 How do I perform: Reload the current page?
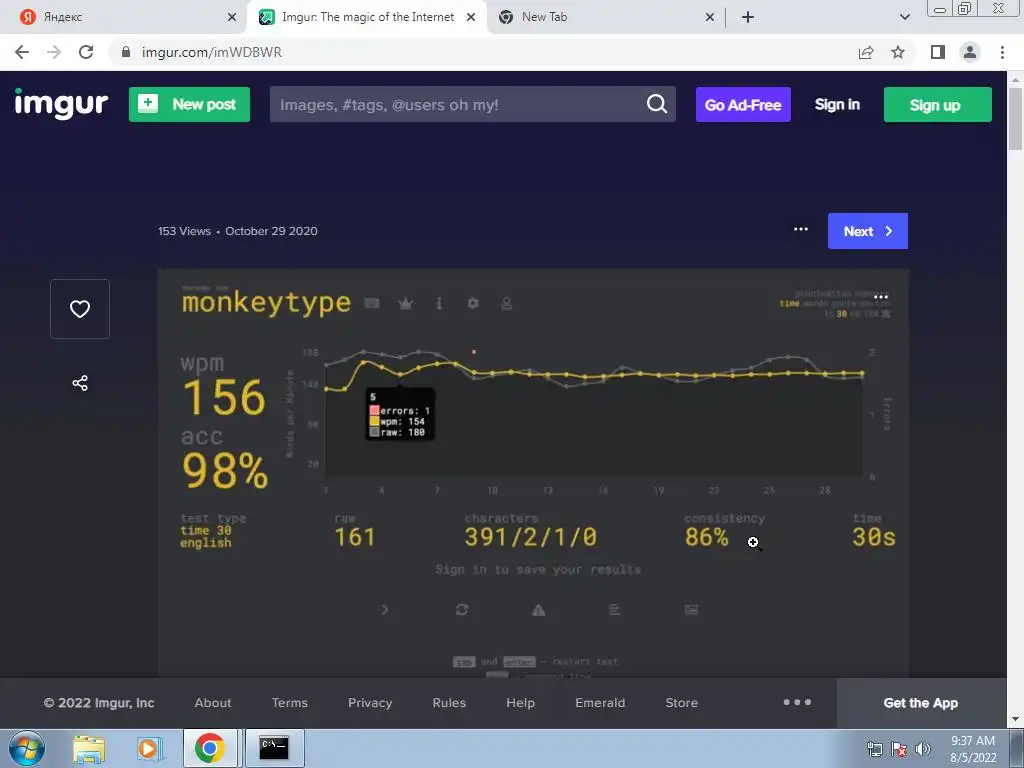pyautogui.click(x=86, y=52)
